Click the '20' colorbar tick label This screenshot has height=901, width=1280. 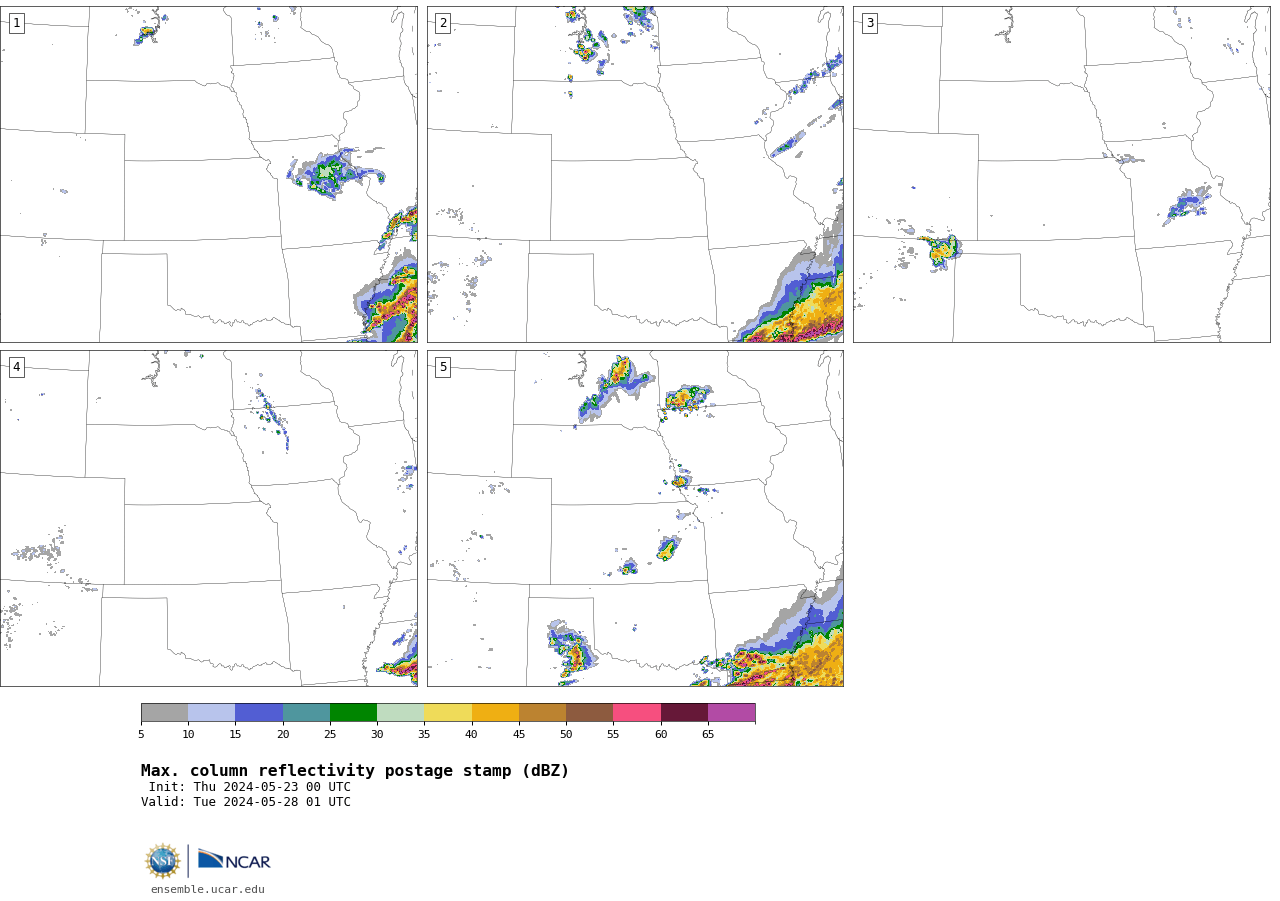(x=283, y=735)
